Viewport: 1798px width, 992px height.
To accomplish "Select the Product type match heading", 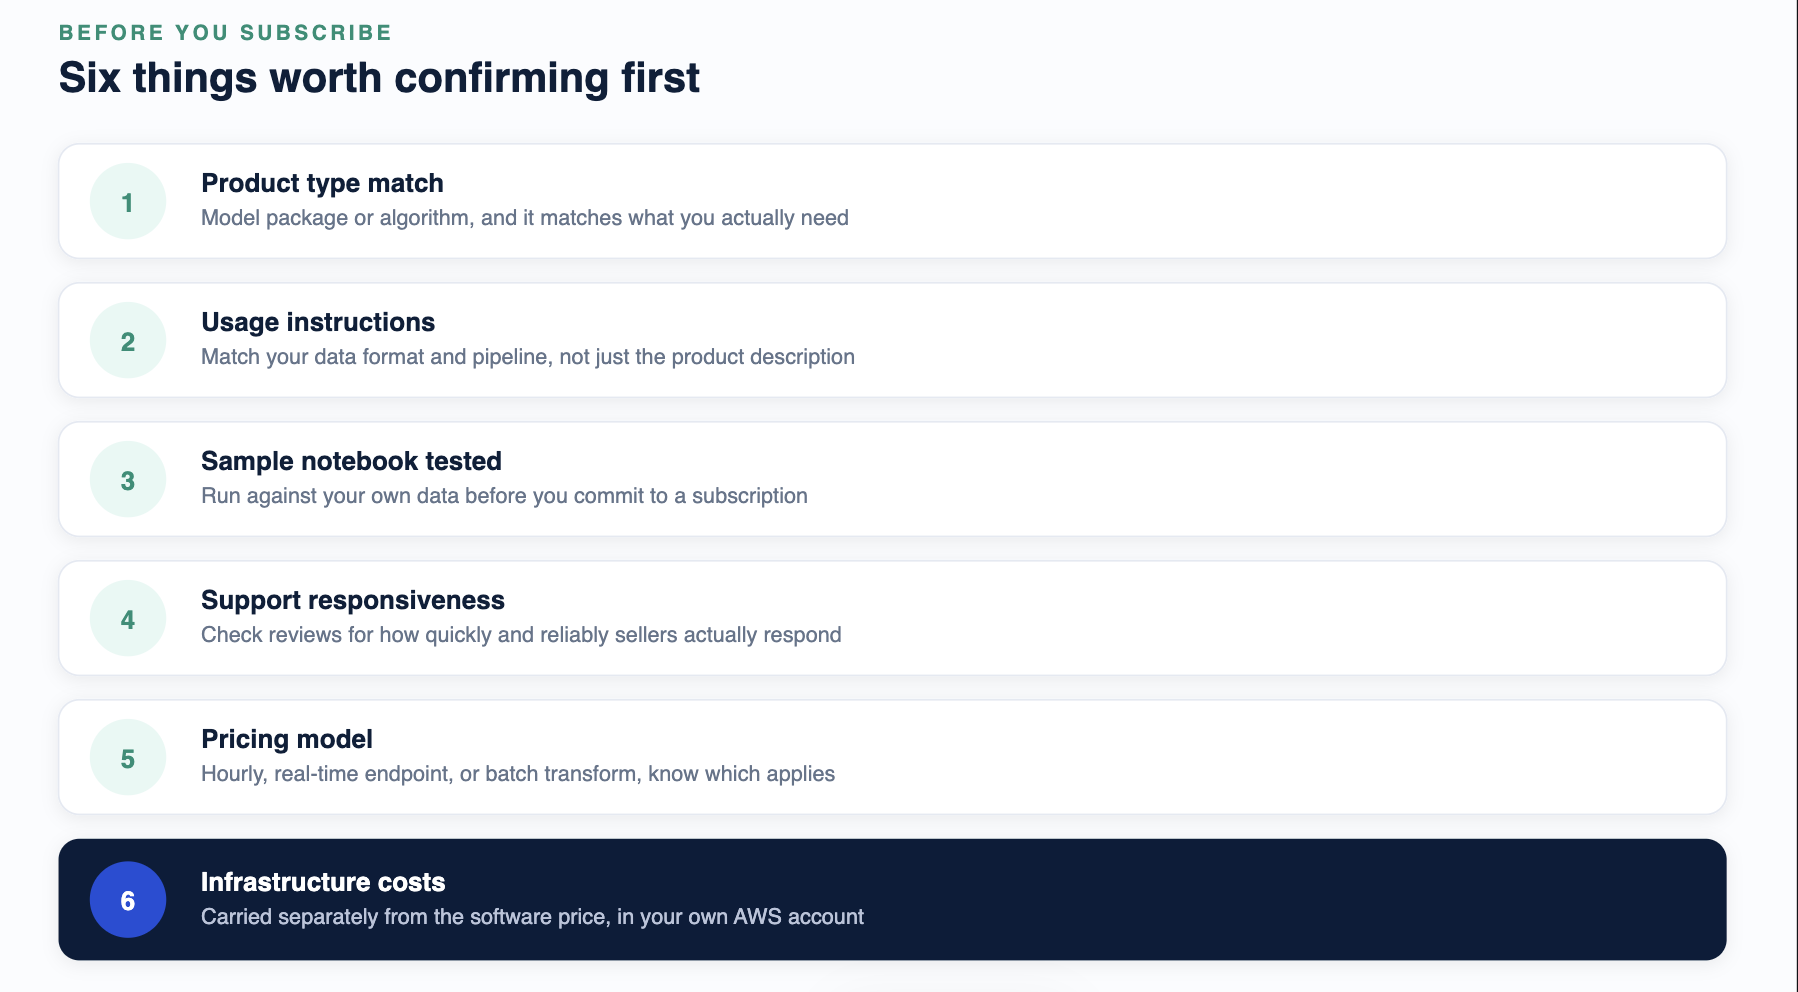I will pos(322,183).
